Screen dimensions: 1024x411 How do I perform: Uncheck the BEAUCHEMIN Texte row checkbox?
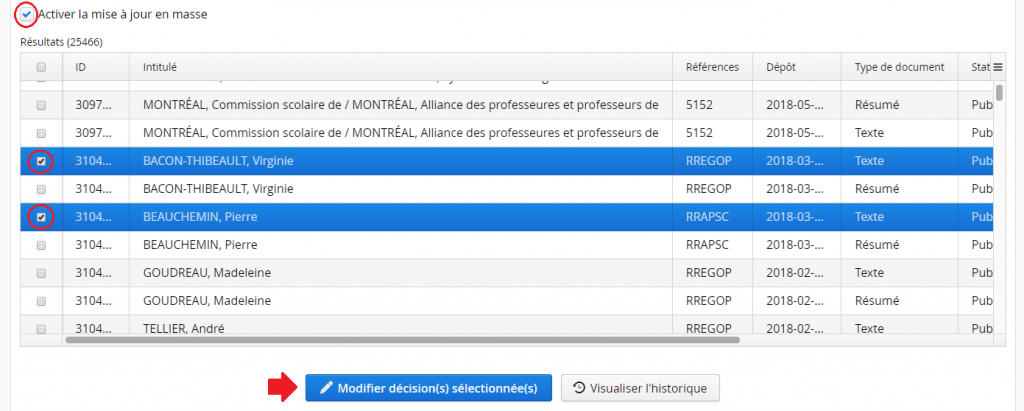click(41, 217)
